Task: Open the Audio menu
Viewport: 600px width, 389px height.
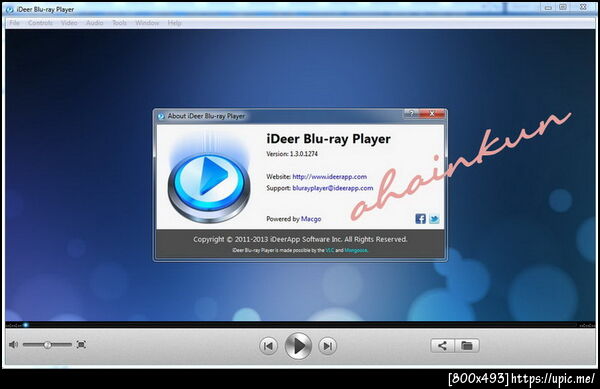Action: 95,23
